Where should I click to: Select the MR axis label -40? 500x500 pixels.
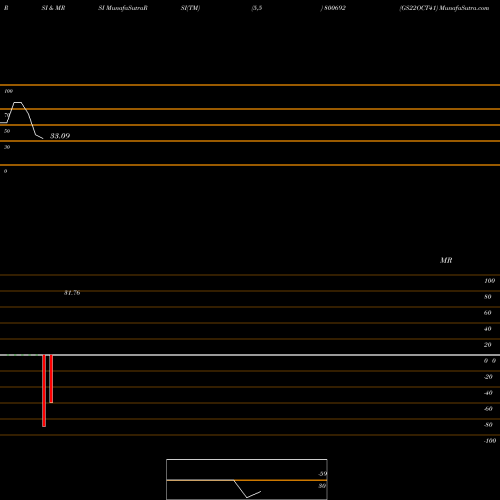(x=488, y=393)
